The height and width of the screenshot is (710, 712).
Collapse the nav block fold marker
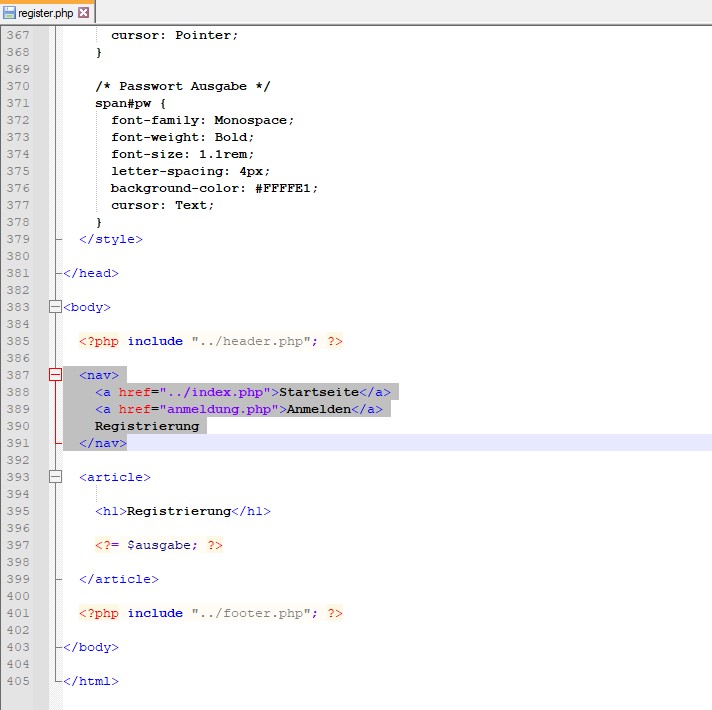coord(54,375)
